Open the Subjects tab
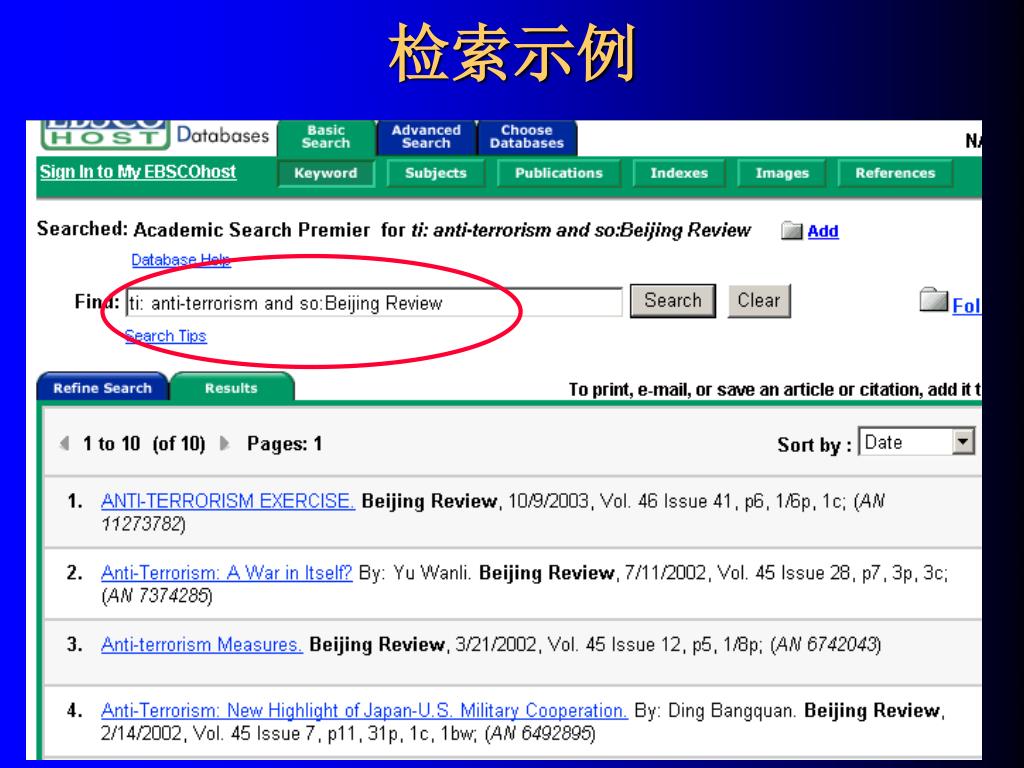The width and height of the screenshot is (1024, 768). click(436, 173)
